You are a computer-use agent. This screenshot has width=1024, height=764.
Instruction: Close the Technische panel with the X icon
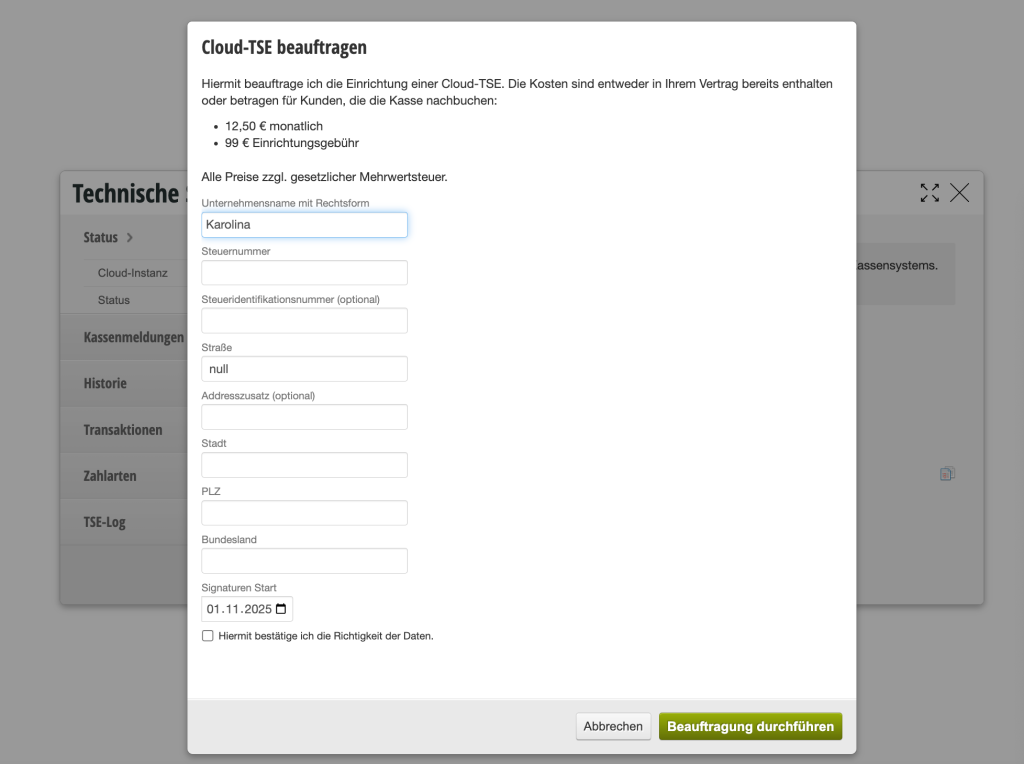coord(960,193)
